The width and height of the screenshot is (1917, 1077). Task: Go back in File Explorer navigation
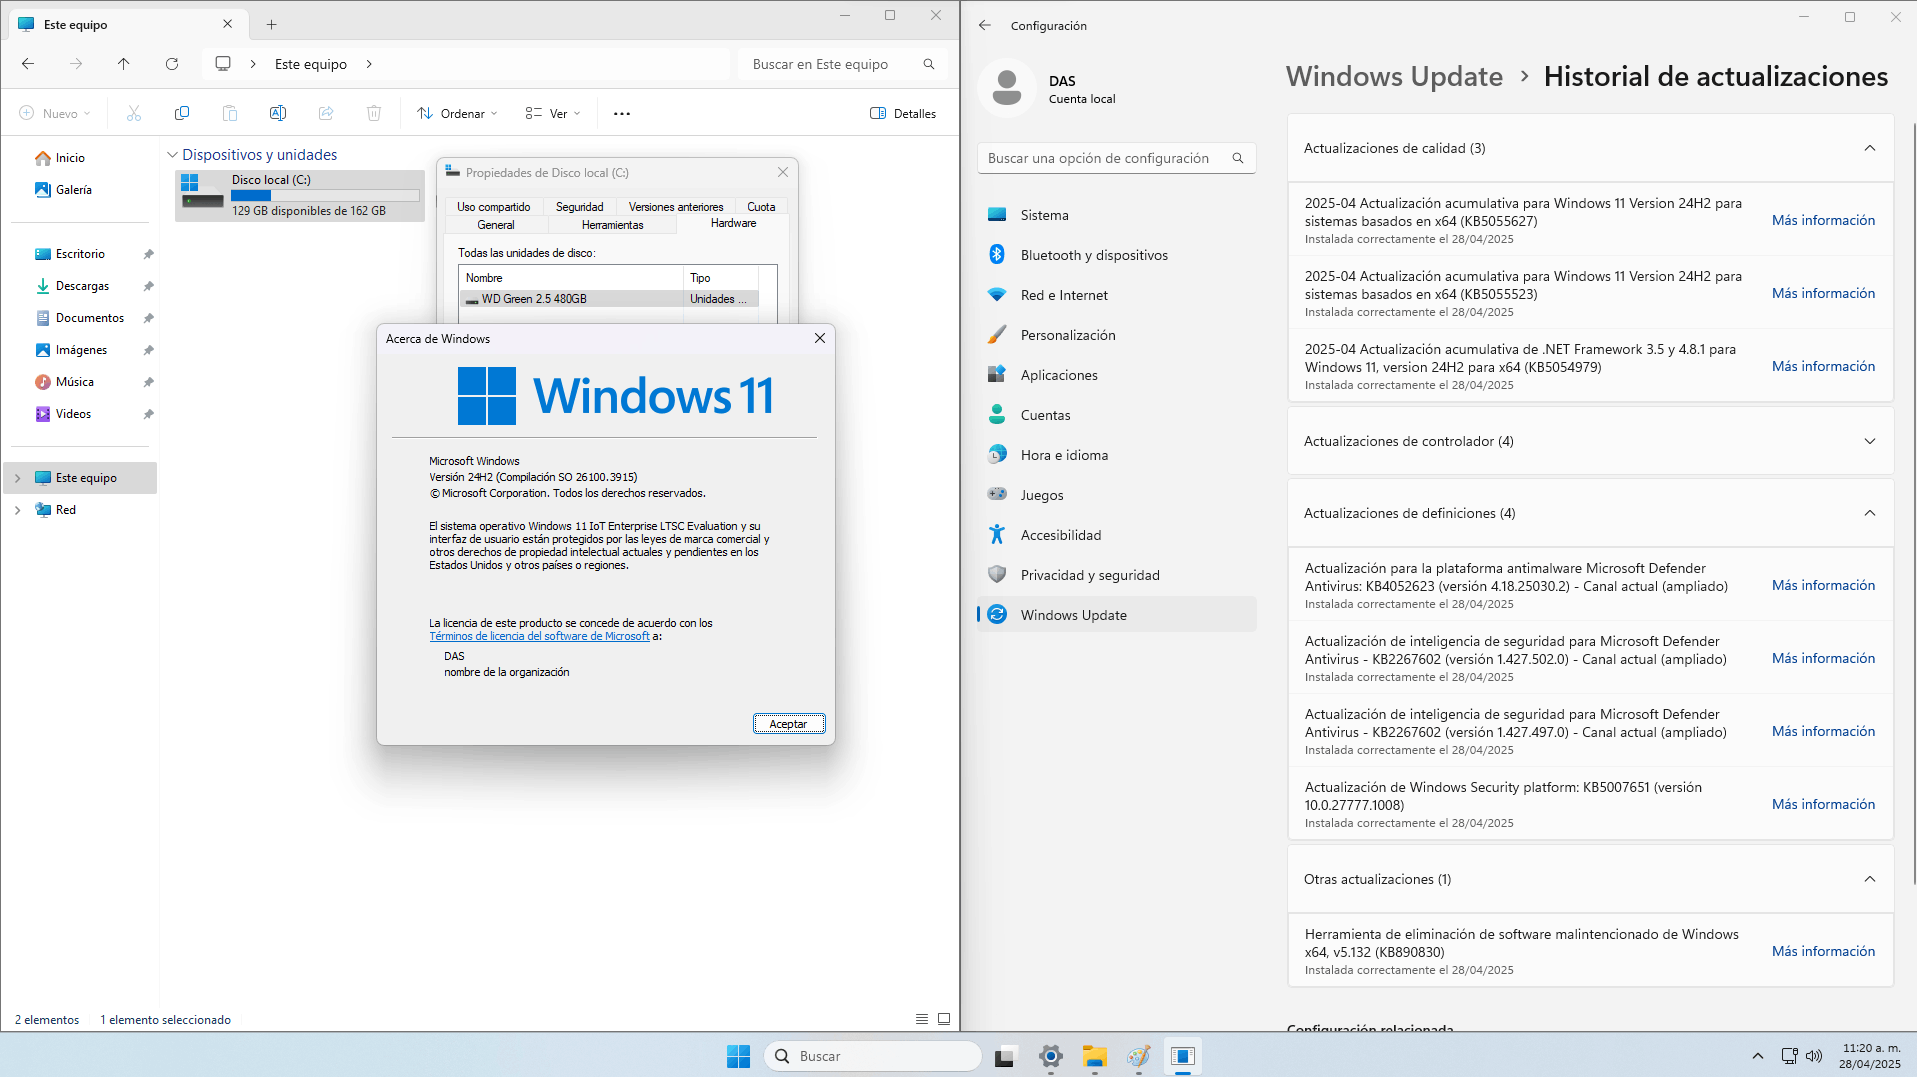coord(28,64)
